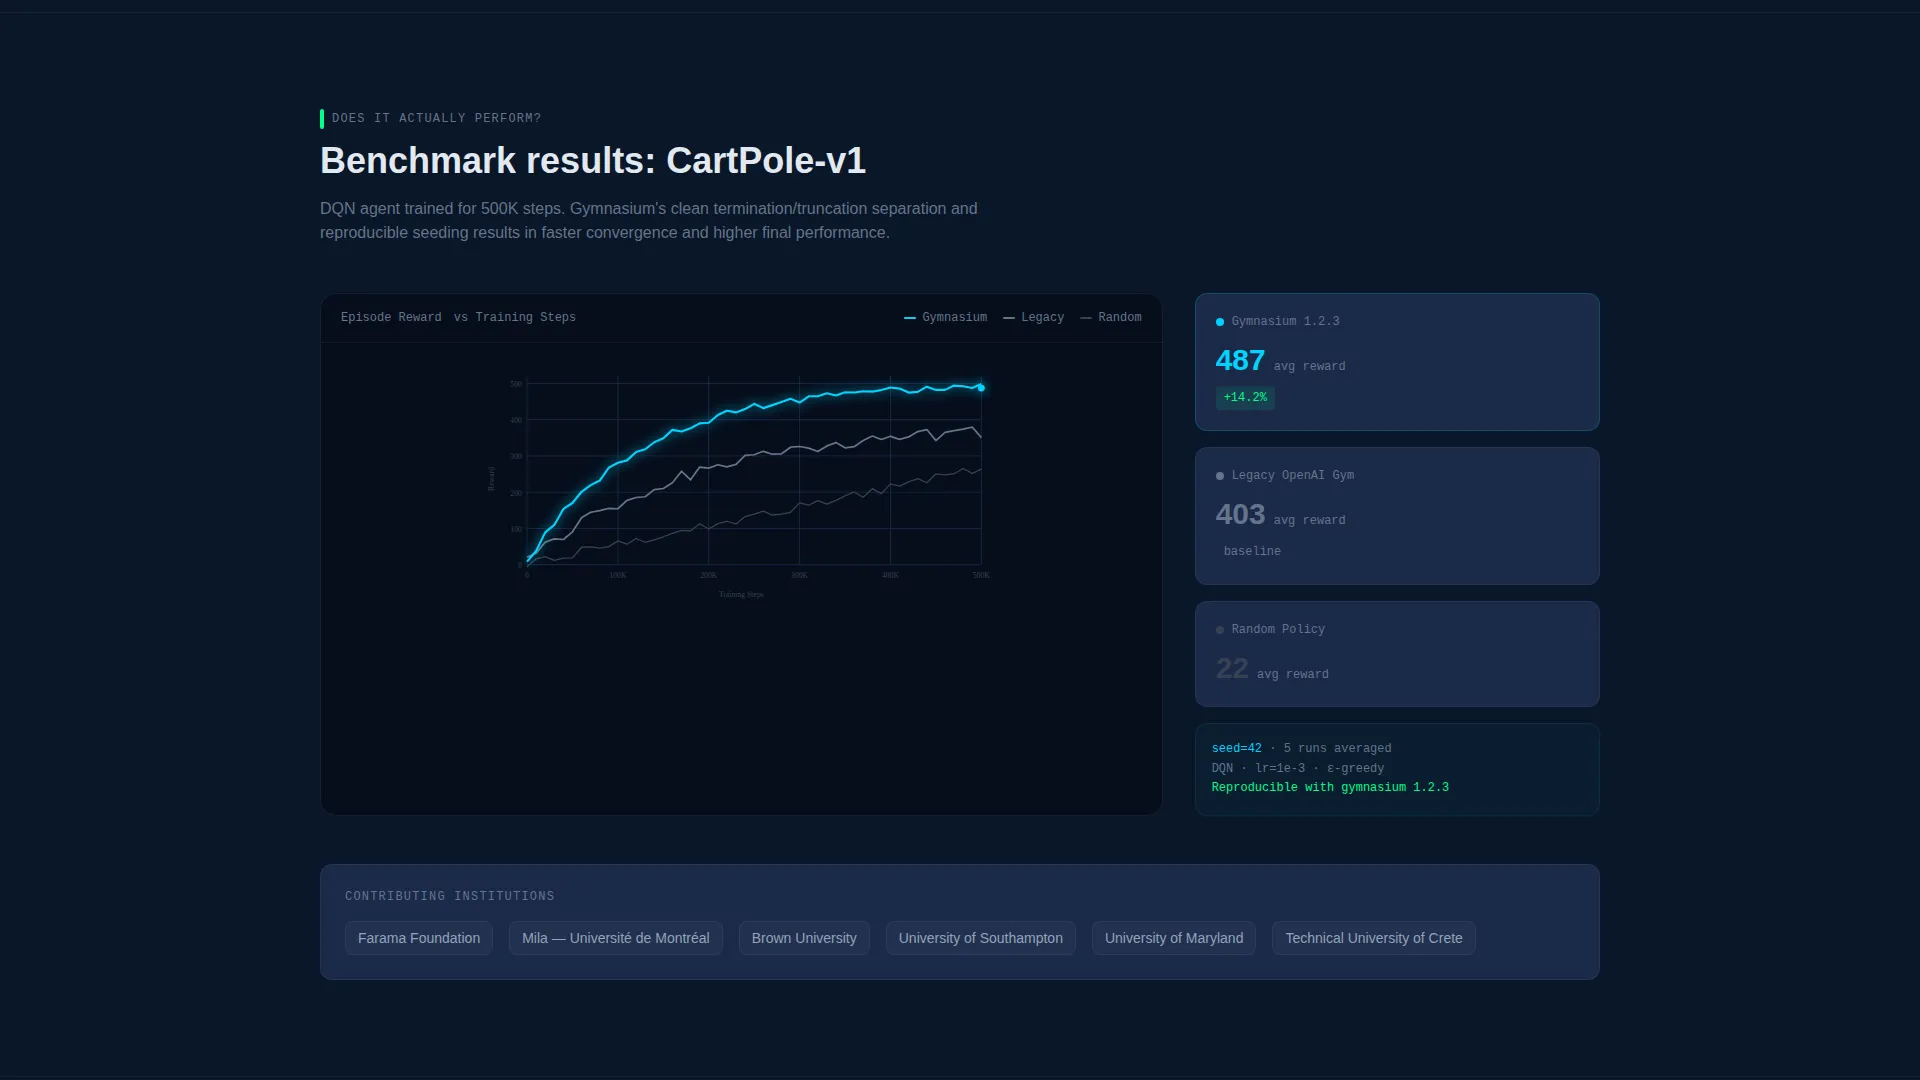Click the 'DOES IT ACTUALLY PERFORM?' eyebrow label
The image size is (1920, 1080).
(x=436, y=118)
